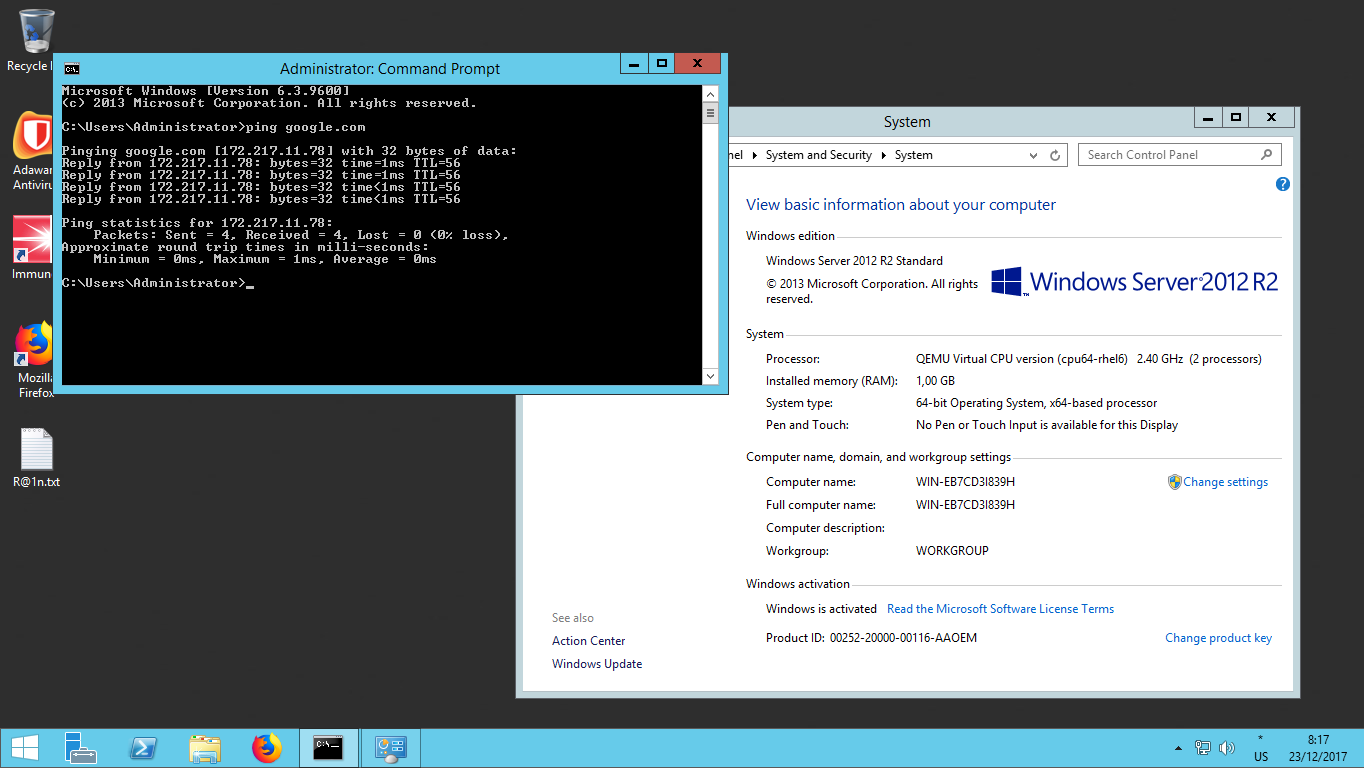Click the Command Prompt scrollbar down arrow
1364x768 pixels.
coord(711,377)
